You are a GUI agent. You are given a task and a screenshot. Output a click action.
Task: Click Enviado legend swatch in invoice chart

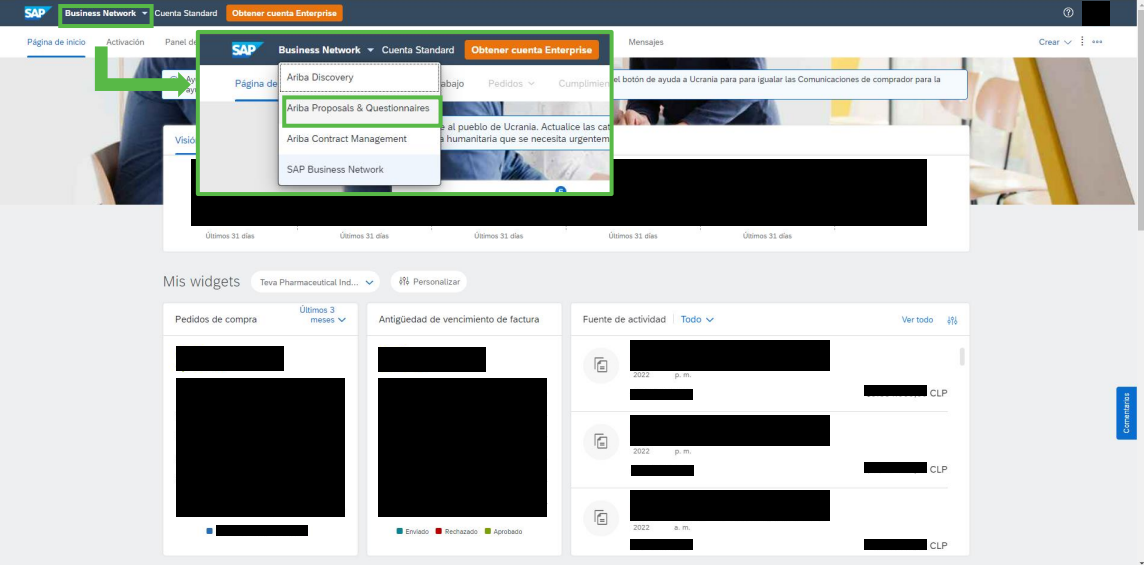click(400, 531)
